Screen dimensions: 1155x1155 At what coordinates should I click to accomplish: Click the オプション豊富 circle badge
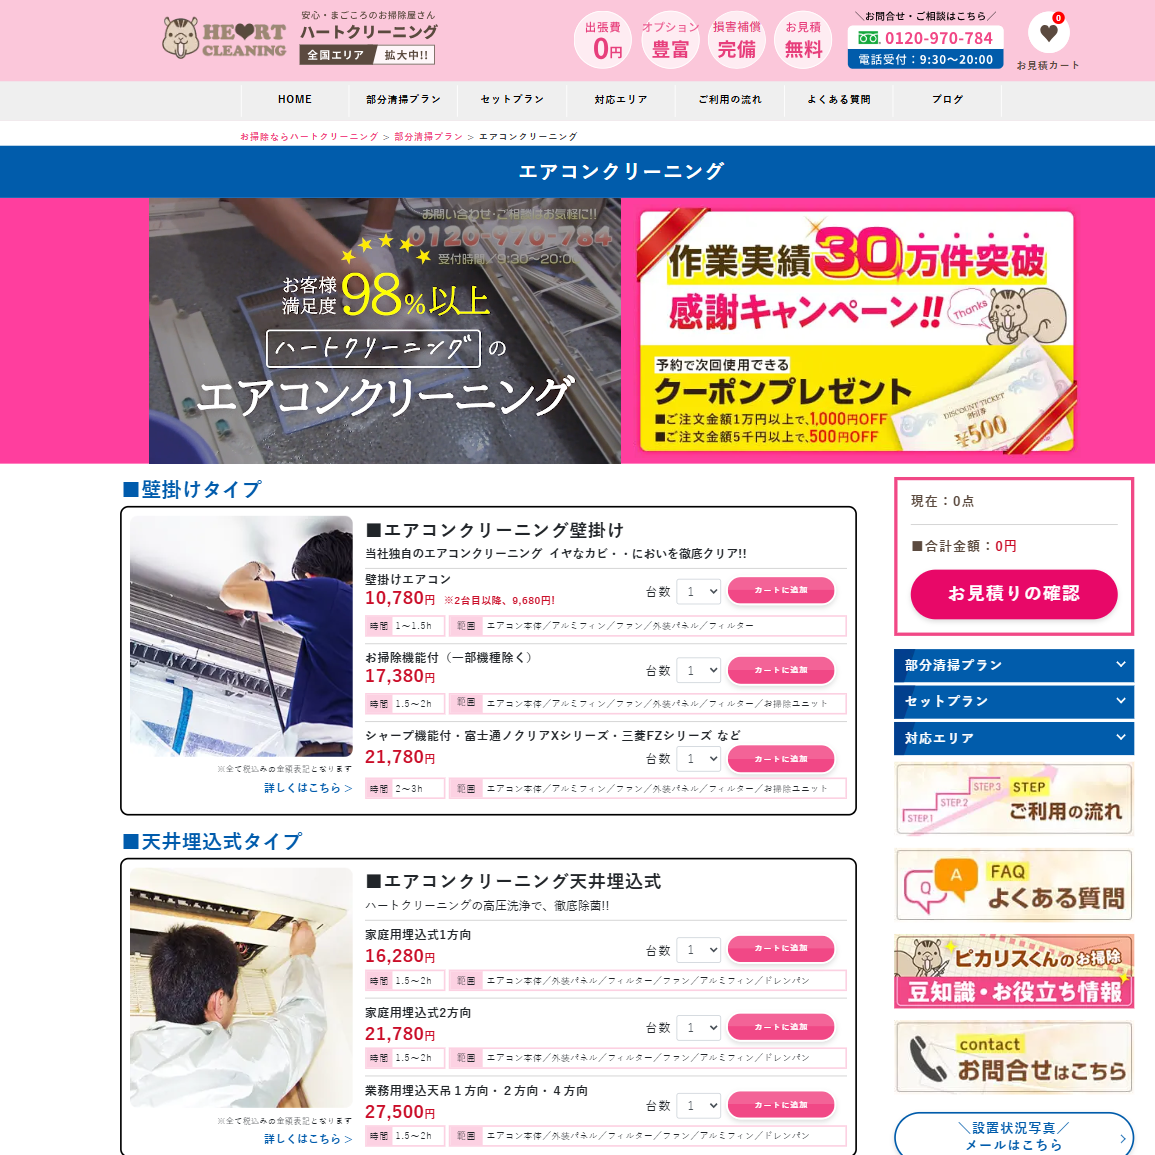pos(670,41)
